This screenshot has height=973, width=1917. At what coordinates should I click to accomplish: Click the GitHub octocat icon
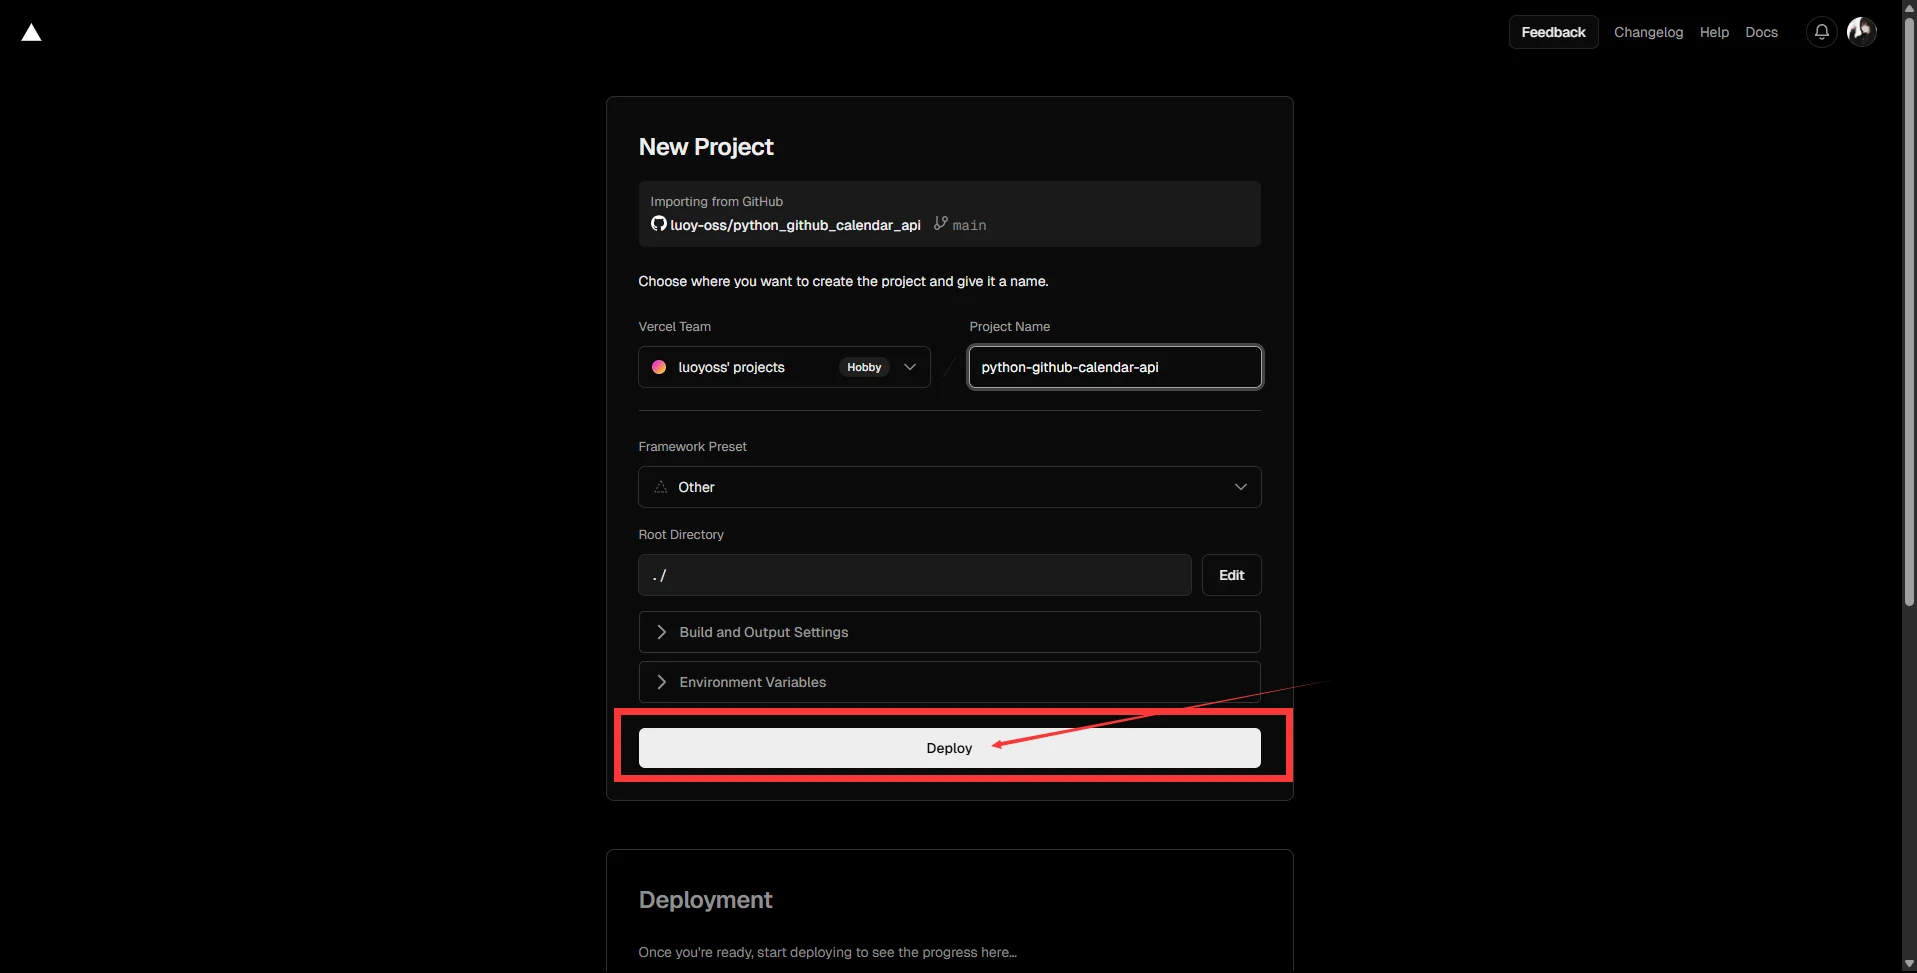(x=658, y=224)
